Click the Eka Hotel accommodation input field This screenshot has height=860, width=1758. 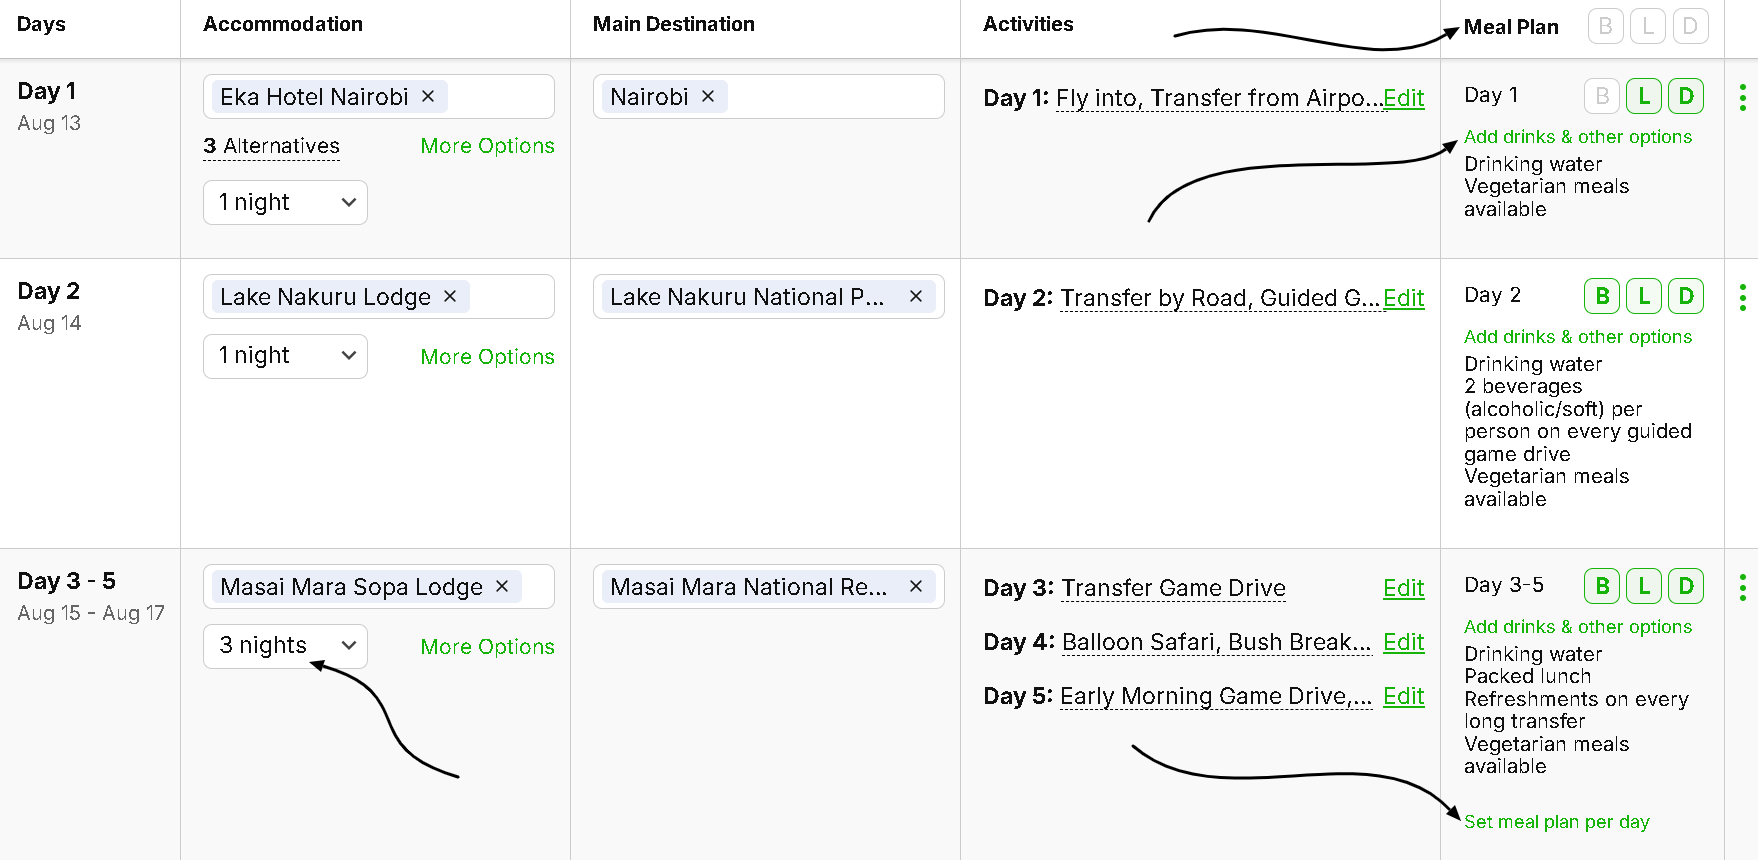pos(498,97)
